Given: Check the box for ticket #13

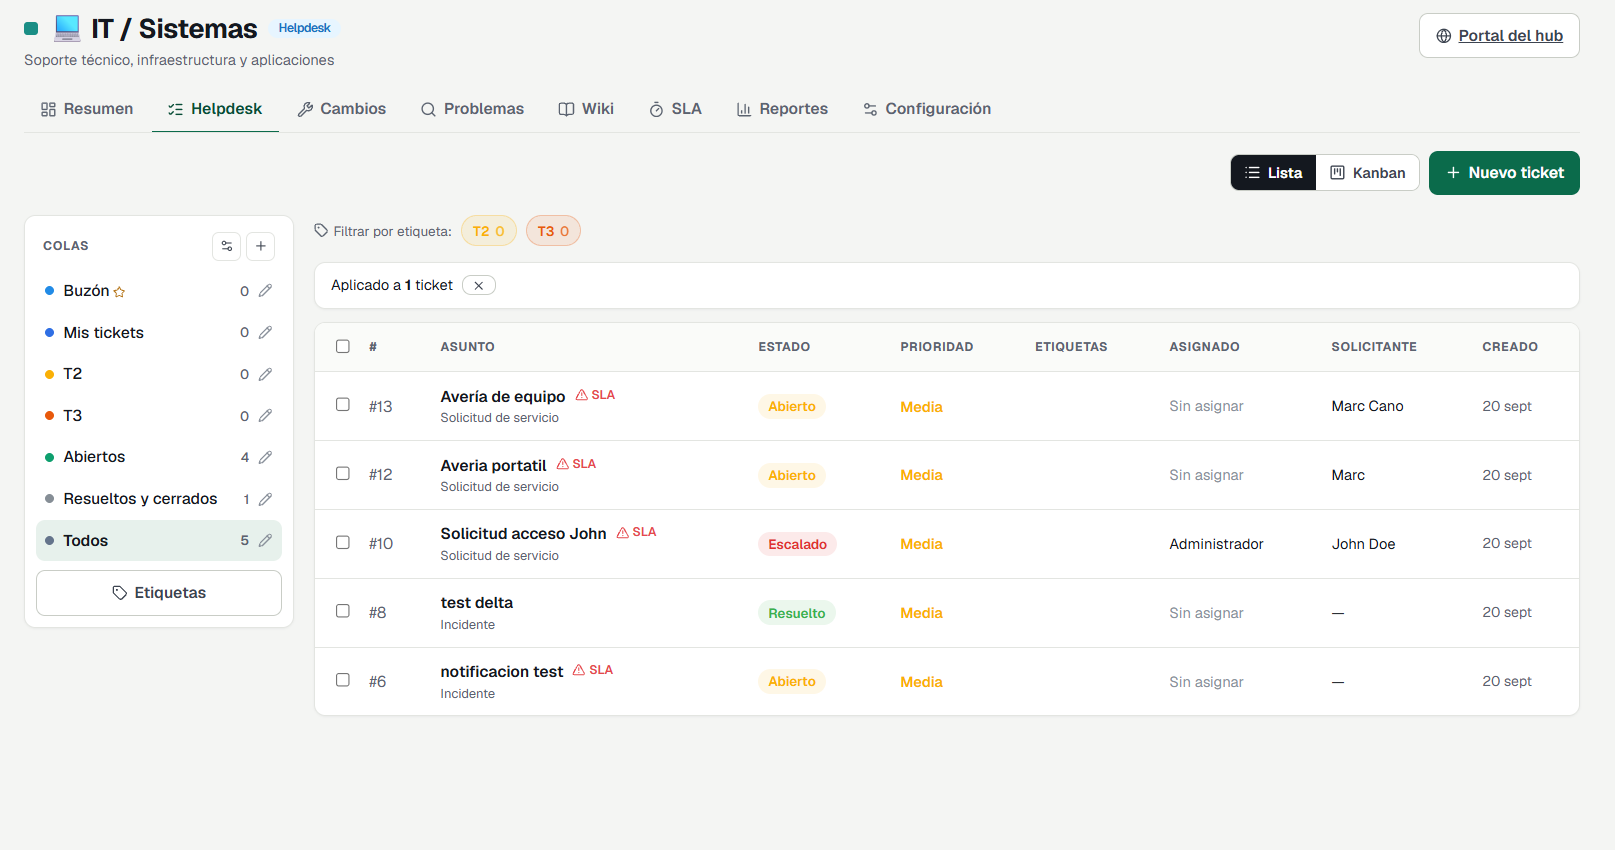Looking at the screenshot, I should [343, 405].
